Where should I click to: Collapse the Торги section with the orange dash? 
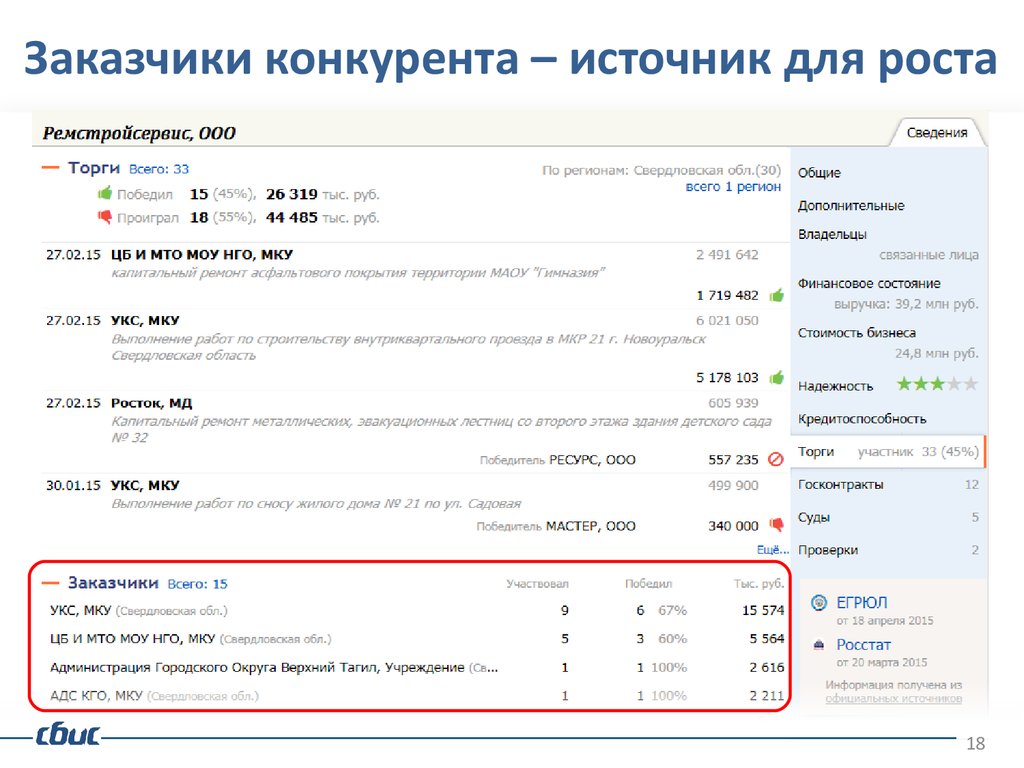coord(51,168)
